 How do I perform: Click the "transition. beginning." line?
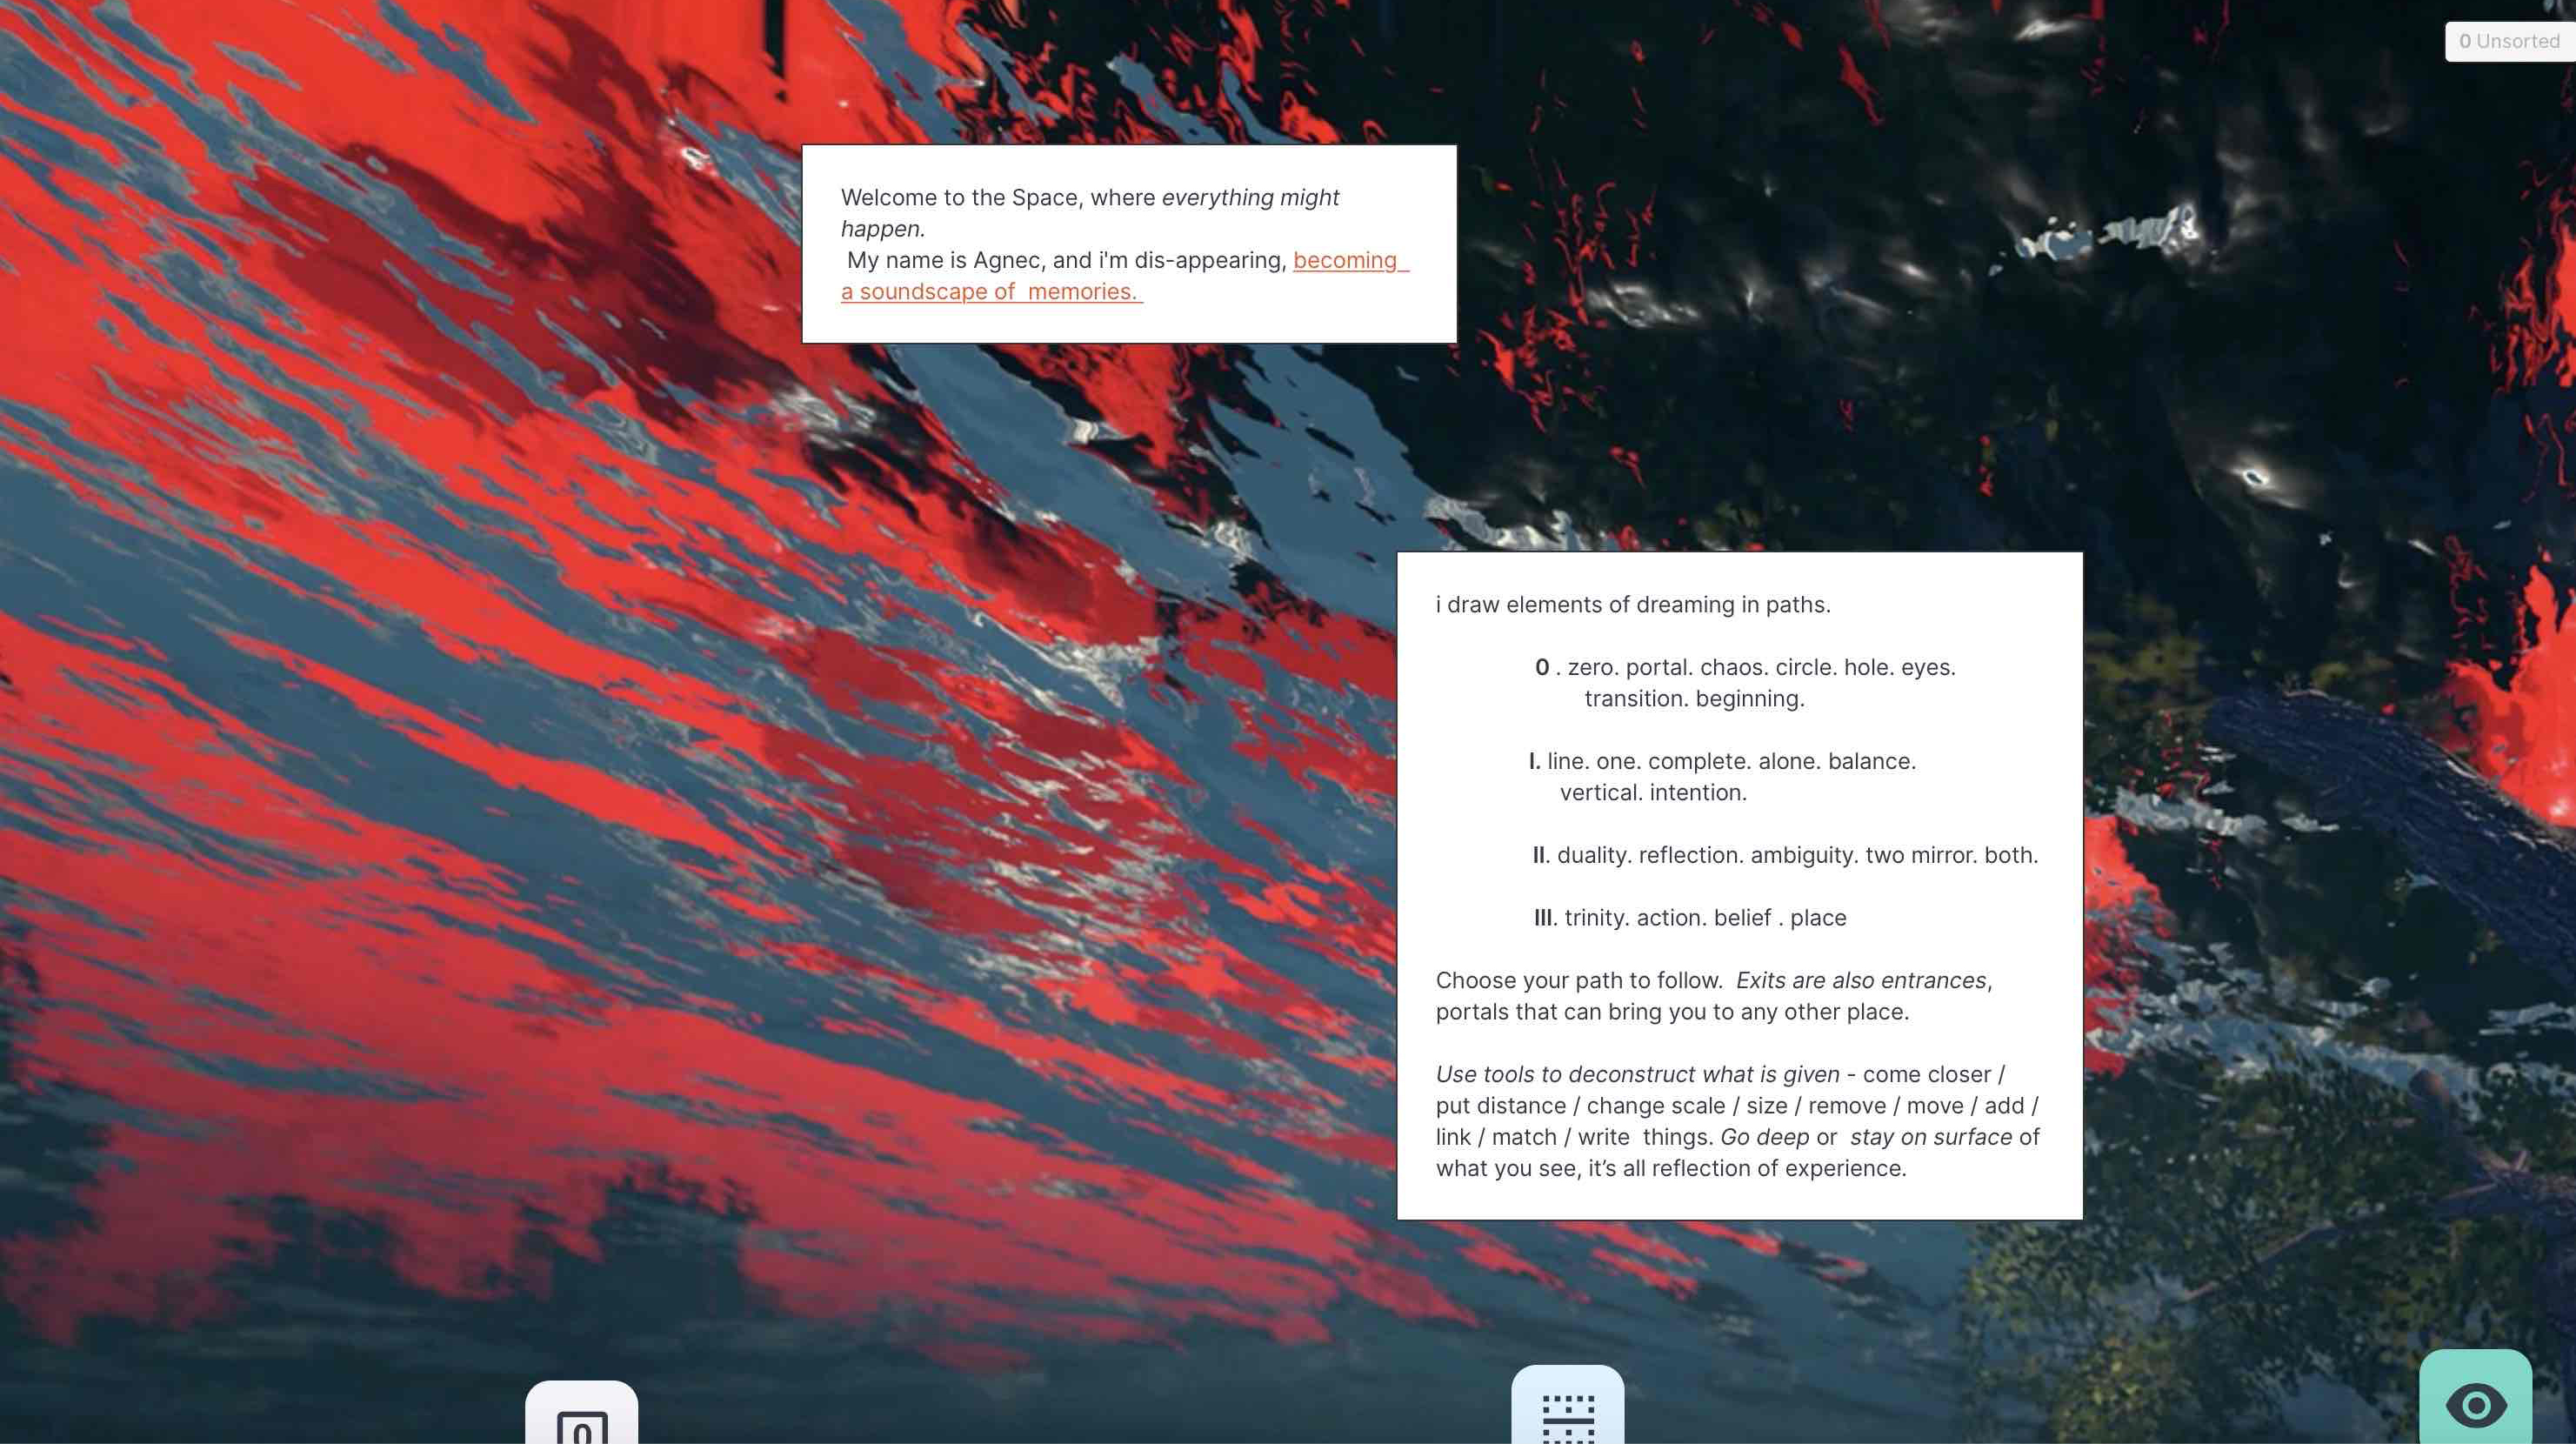click(1694, 698)
